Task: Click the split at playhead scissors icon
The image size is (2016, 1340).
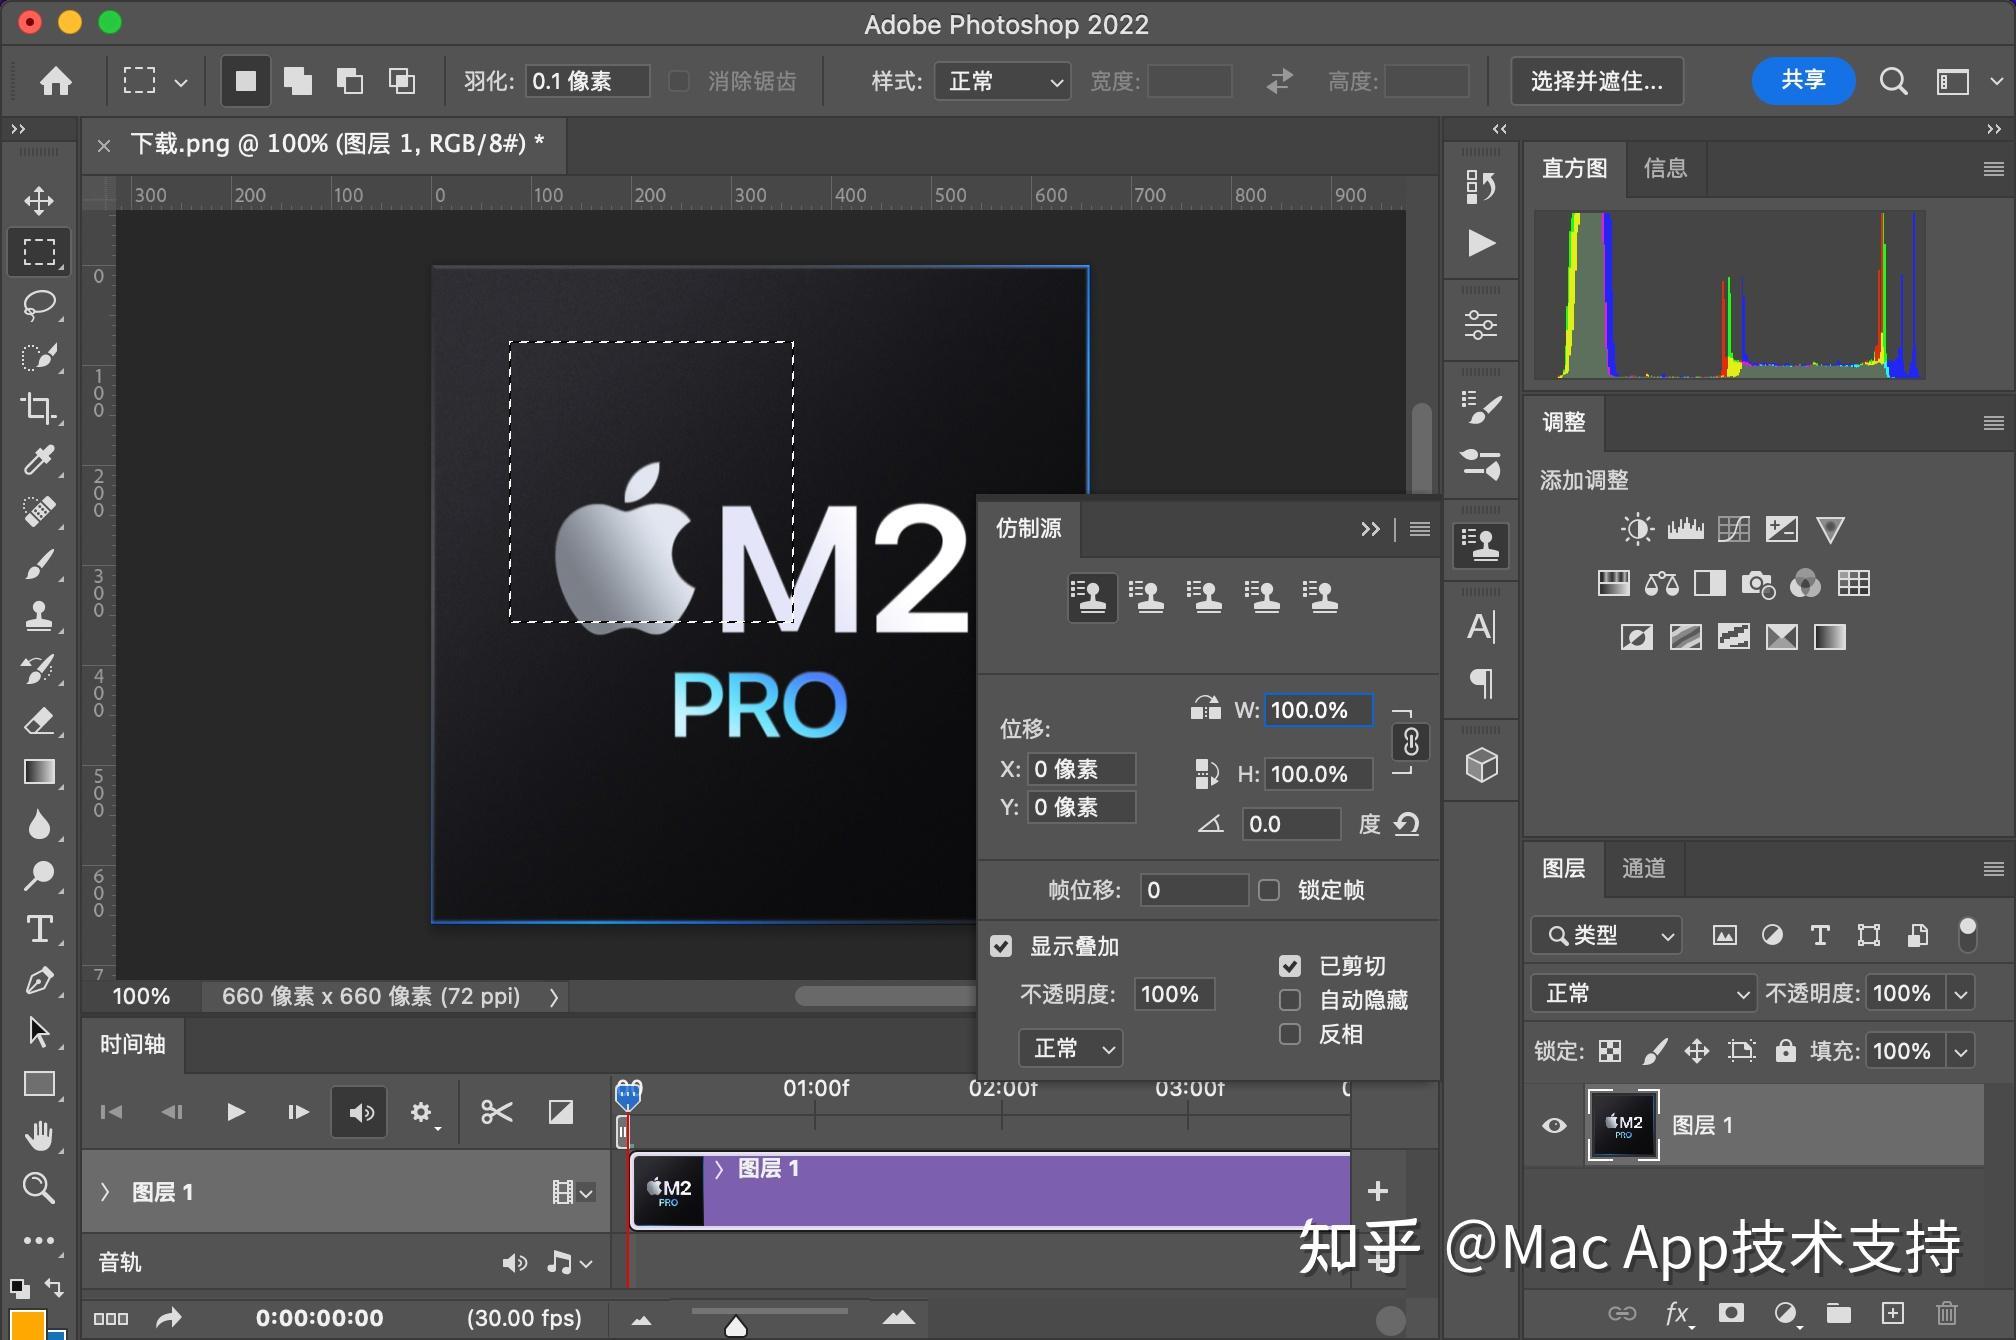Action: click(496, 1112)
